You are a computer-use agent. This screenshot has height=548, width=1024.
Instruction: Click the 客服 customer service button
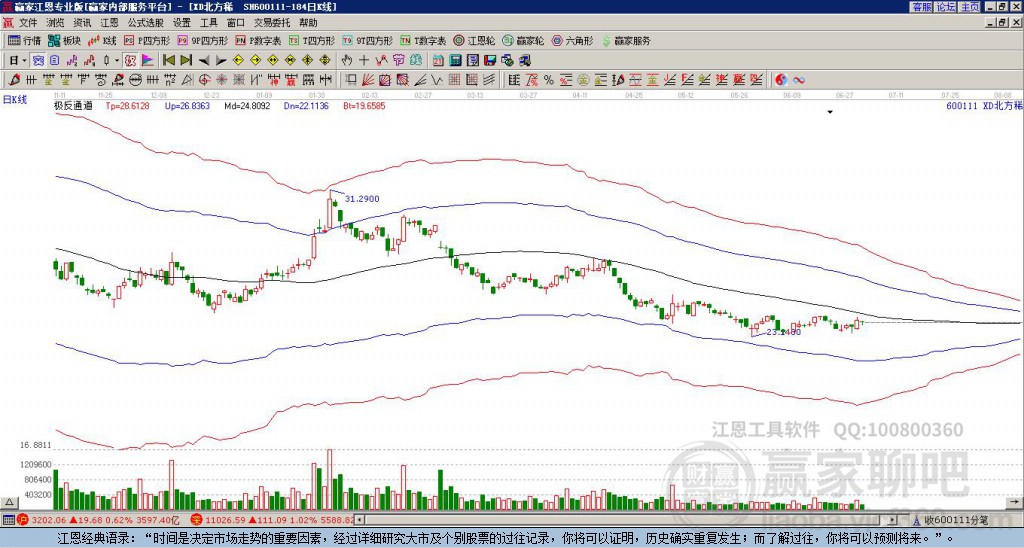(x=921, y=7)
